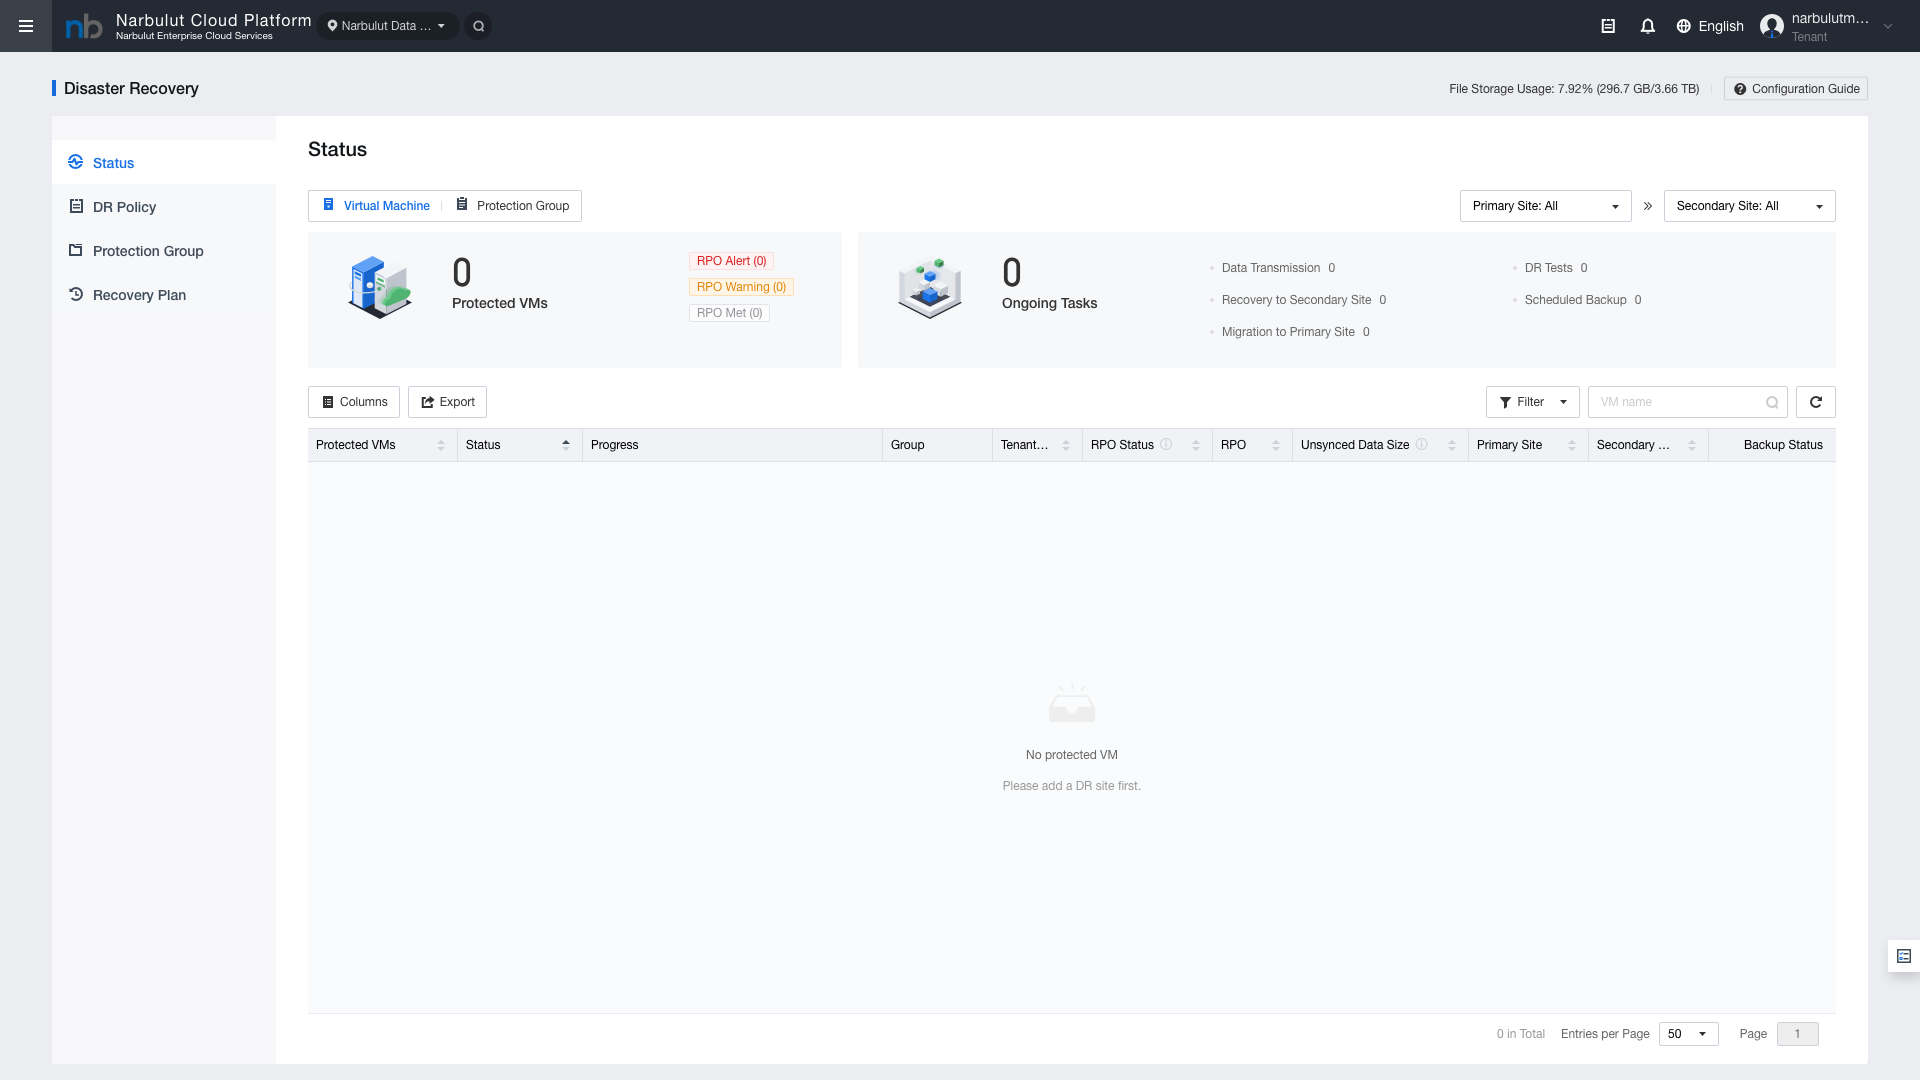Screen dimensions: 1920x1080
Task: Click the globe language icon
Action: pos(1684,26)
